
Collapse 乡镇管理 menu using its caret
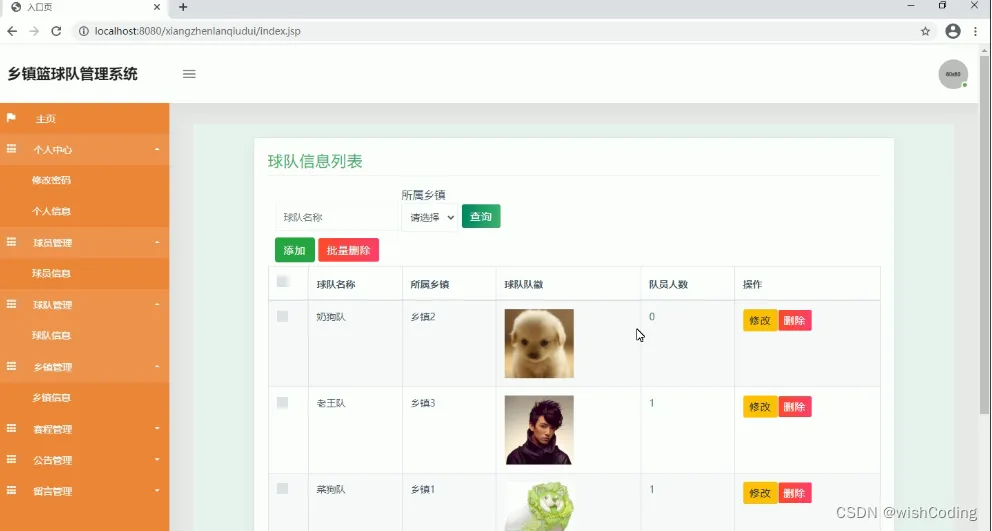coord(157,366)
